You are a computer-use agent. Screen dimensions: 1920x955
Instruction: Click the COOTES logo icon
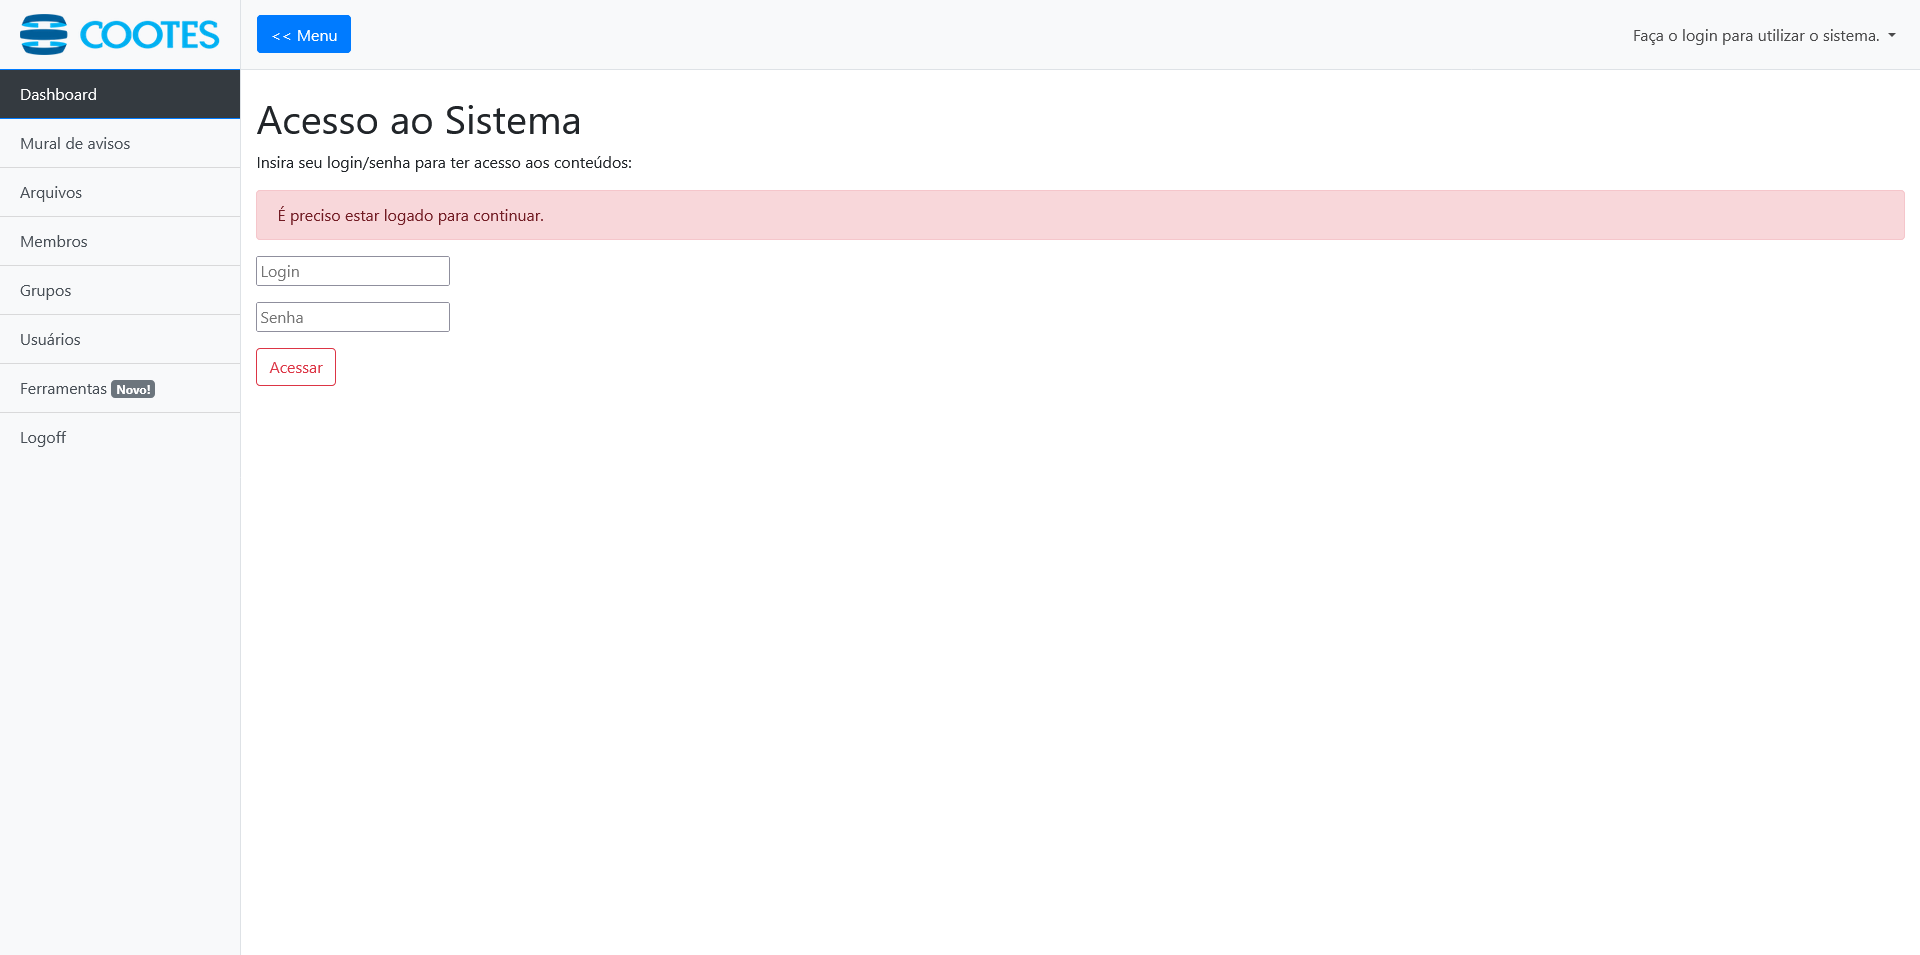44,33
